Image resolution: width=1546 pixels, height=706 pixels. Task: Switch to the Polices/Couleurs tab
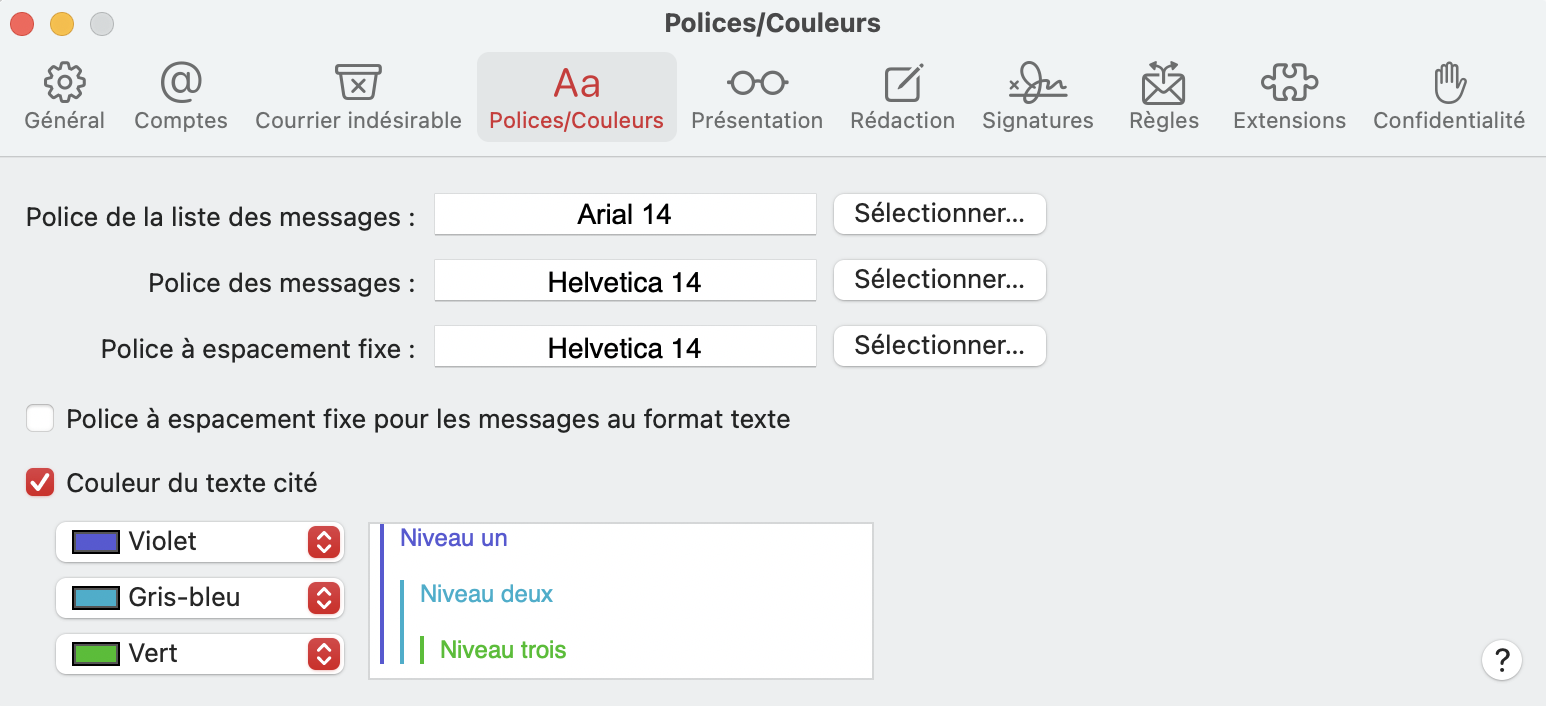(x=577, y=97)
